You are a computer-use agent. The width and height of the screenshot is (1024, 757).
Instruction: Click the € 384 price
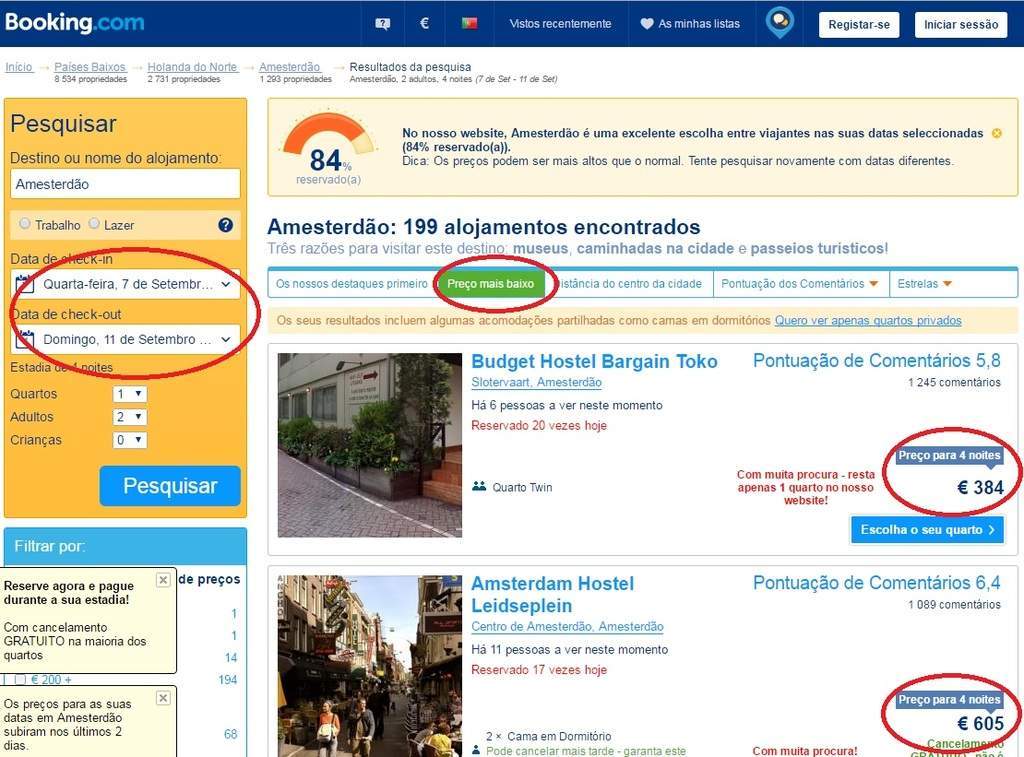980,488
